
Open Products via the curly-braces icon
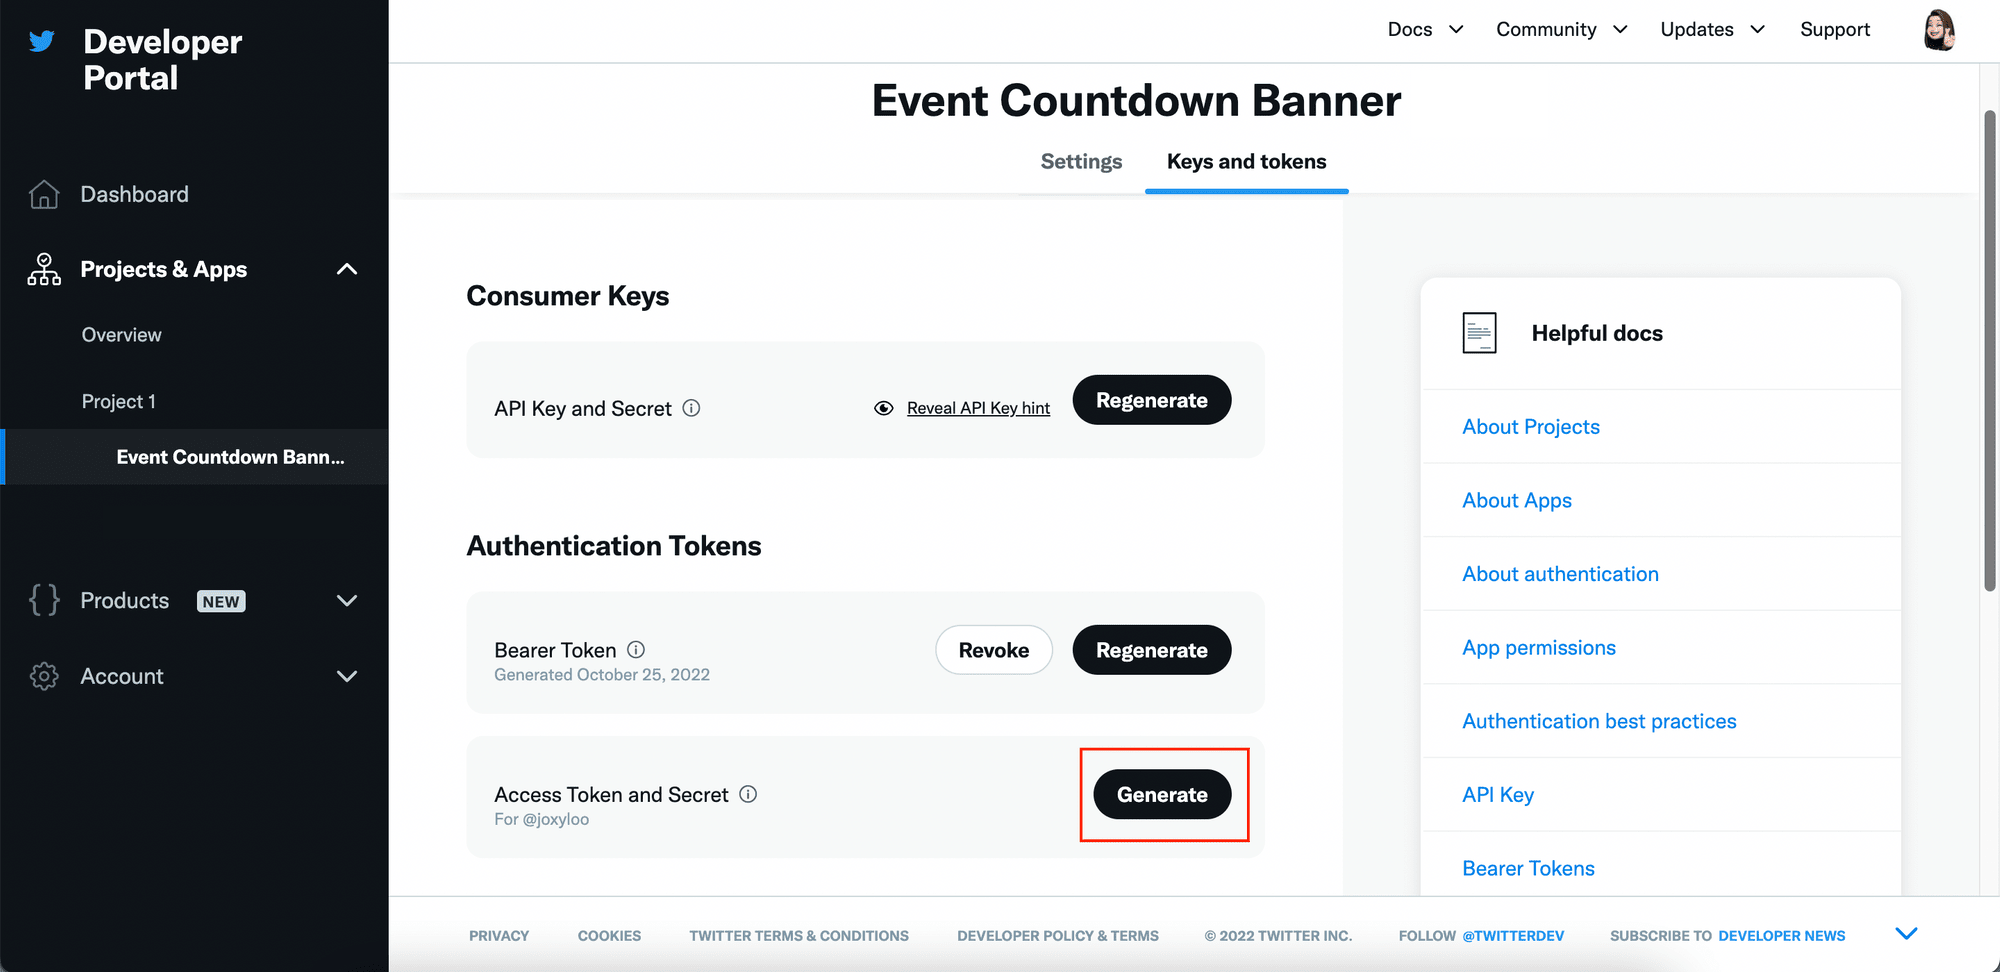[43, 600]
